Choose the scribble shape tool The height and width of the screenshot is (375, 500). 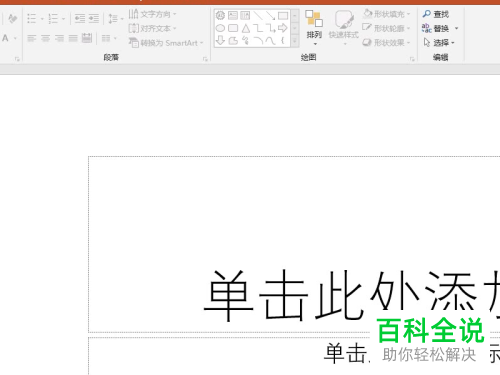[245, 41]
